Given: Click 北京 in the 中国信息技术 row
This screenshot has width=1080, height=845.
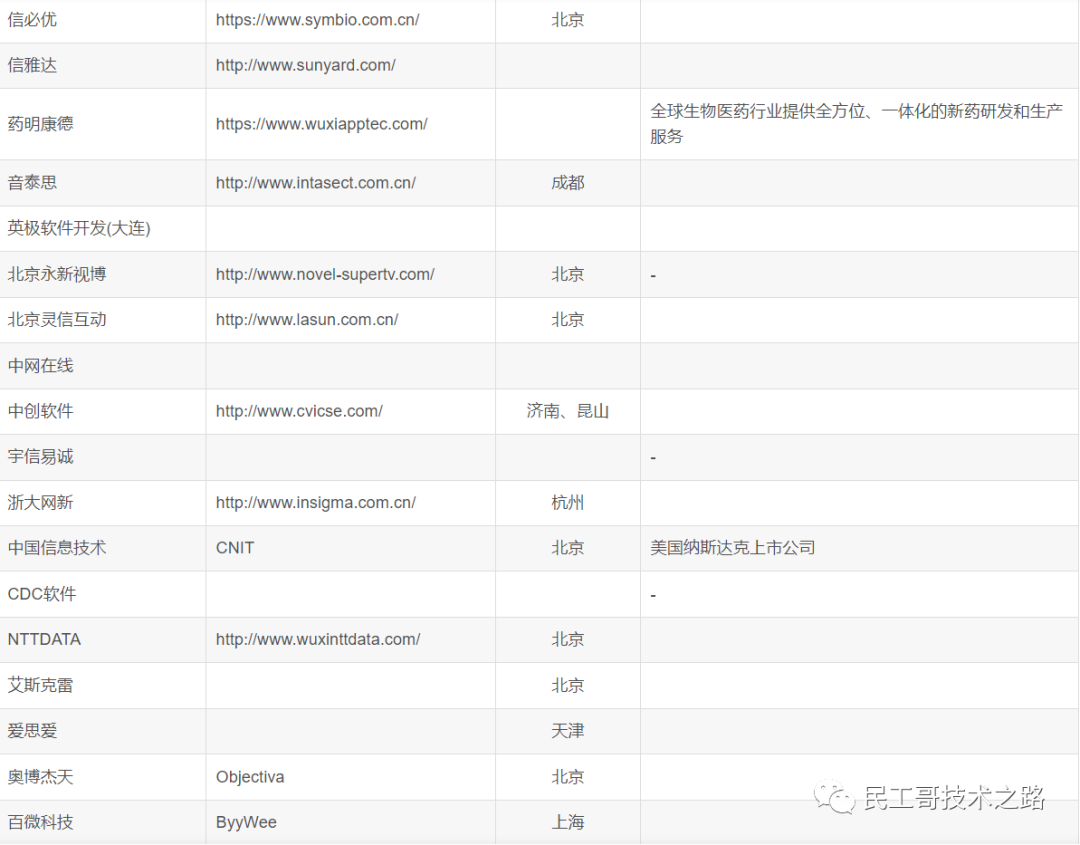Looking at the screenshot, I should pos(568,548).
